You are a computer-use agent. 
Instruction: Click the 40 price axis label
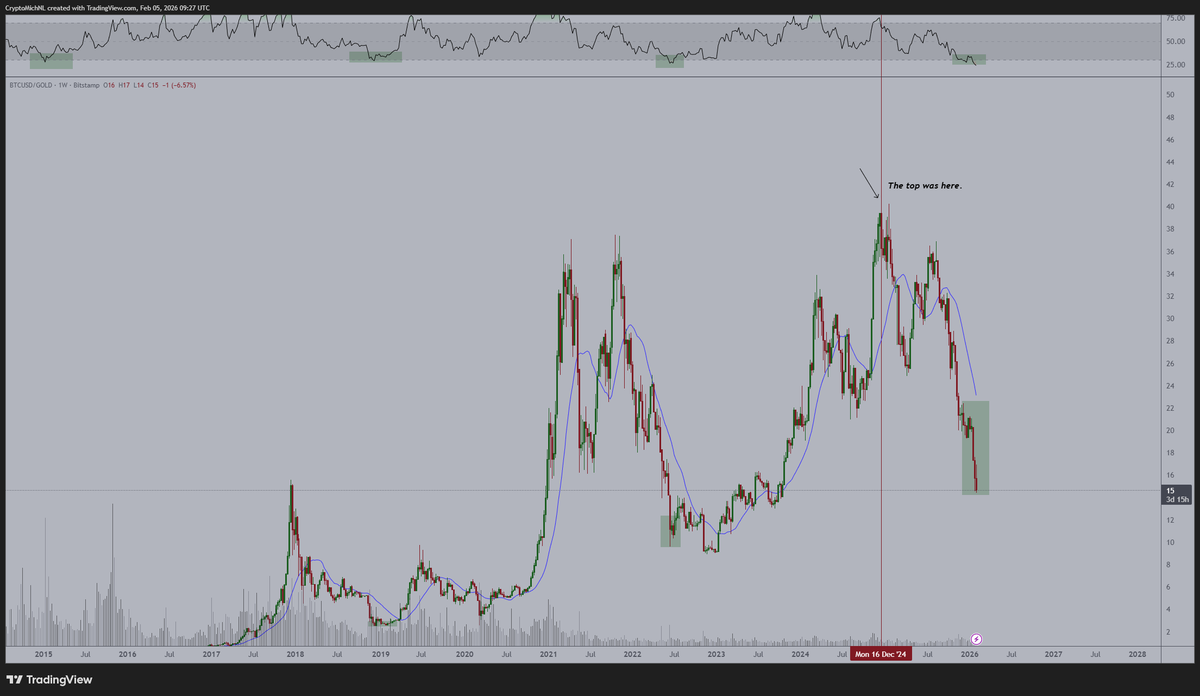[1169, 207]
